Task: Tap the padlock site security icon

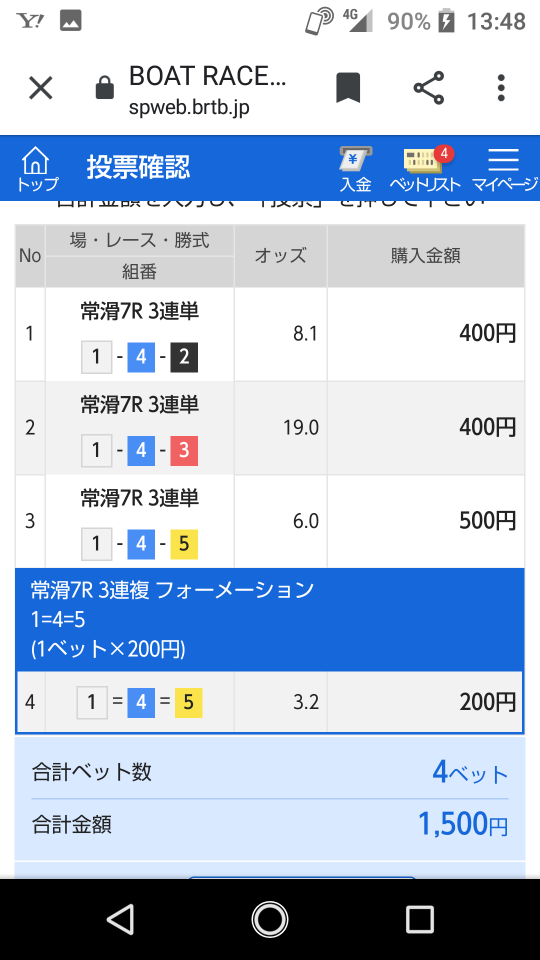Action: pyautogui.click(x=105, y=89)
